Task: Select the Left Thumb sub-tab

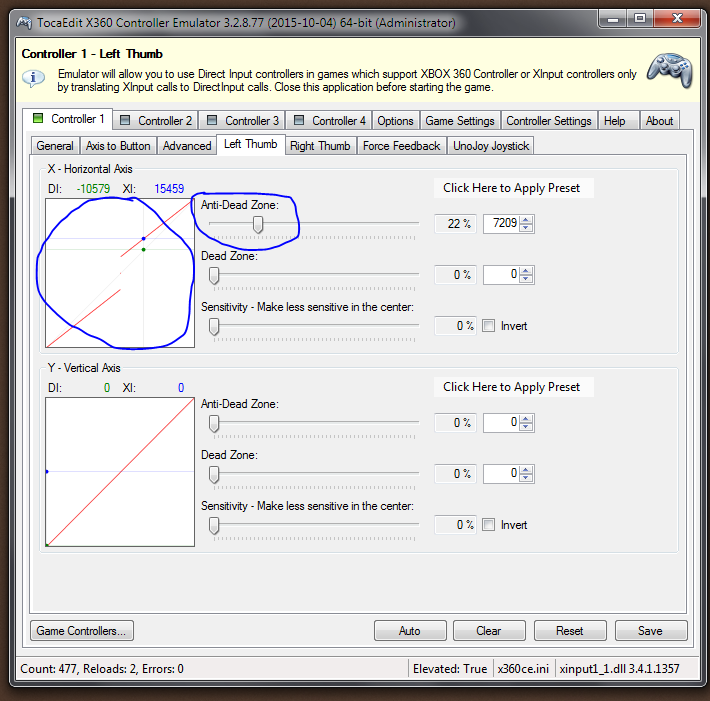Action: click(x=250, y=144)
